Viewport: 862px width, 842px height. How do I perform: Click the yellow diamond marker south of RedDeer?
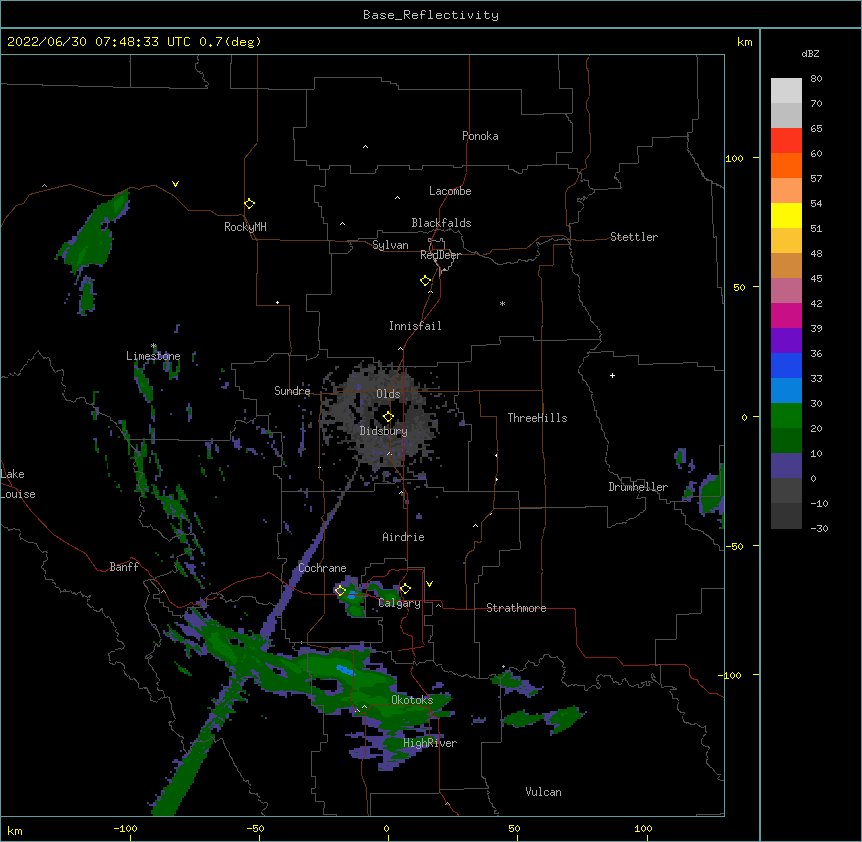pos(426,280)
